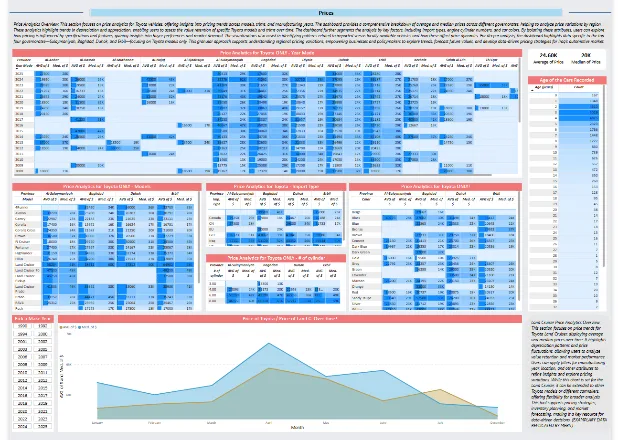Select year 2022 in the year slicer

click(22, 419)
